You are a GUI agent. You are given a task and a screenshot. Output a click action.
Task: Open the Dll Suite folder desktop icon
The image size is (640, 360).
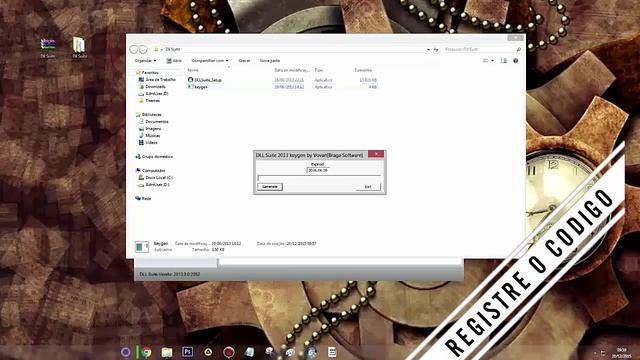point(79,47)
